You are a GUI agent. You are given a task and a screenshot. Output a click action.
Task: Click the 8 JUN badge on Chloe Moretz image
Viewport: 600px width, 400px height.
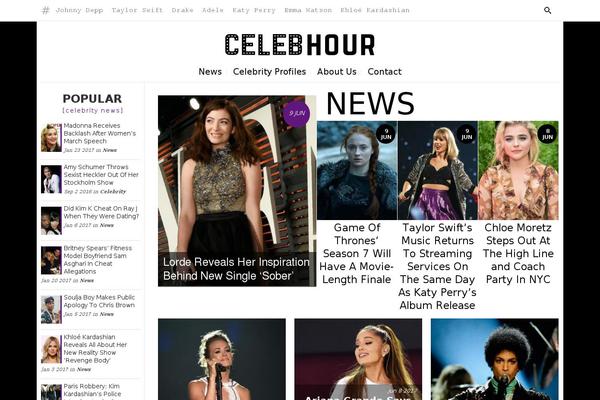pos(547,134)
